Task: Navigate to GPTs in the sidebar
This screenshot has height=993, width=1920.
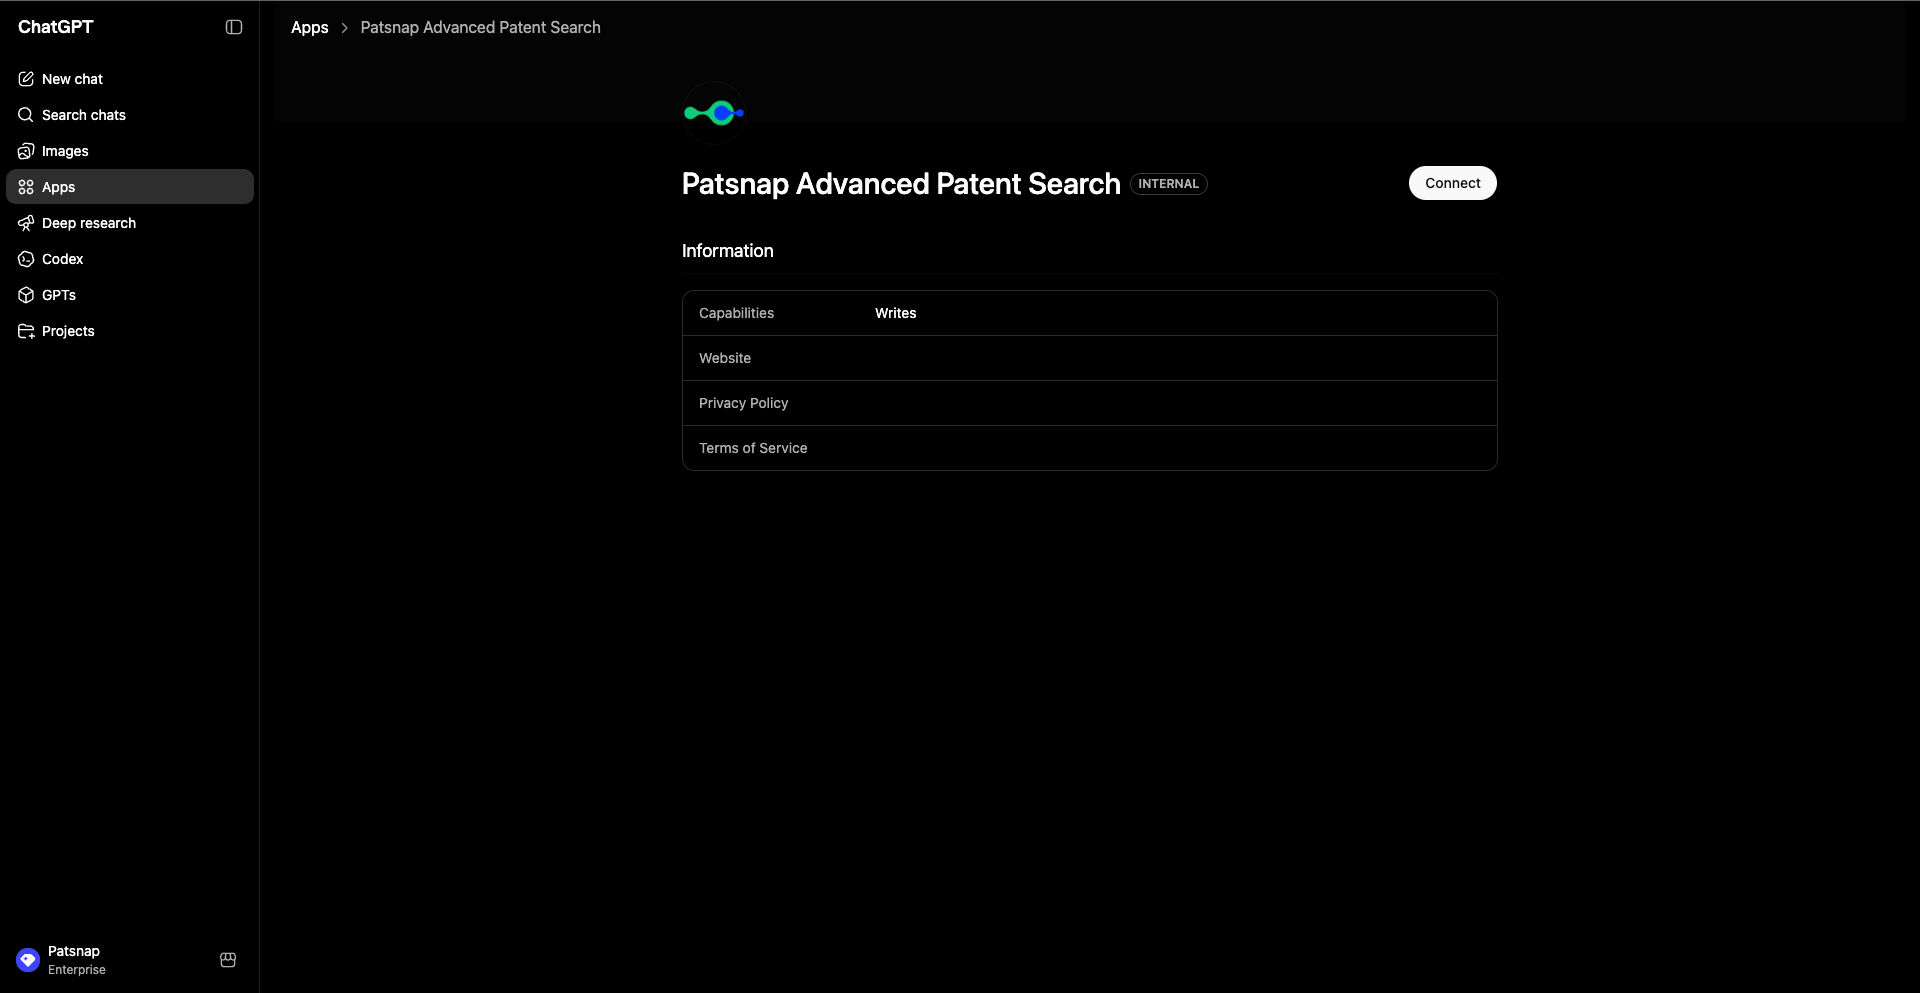Action: click(x=130, y=295)
